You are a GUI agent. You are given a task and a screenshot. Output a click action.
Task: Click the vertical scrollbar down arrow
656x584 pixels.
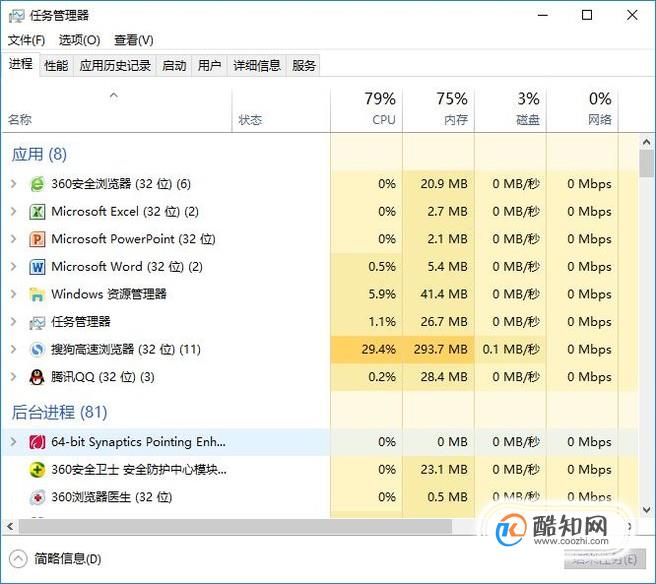pyautogui.click(x=646, y=510)
